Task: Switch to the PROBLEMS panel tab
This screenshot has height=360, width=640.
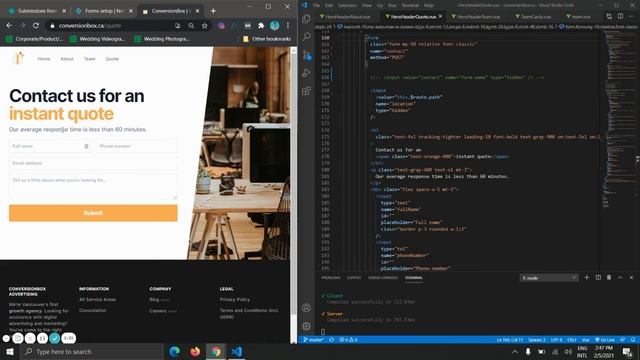Action: pos(331,278)
